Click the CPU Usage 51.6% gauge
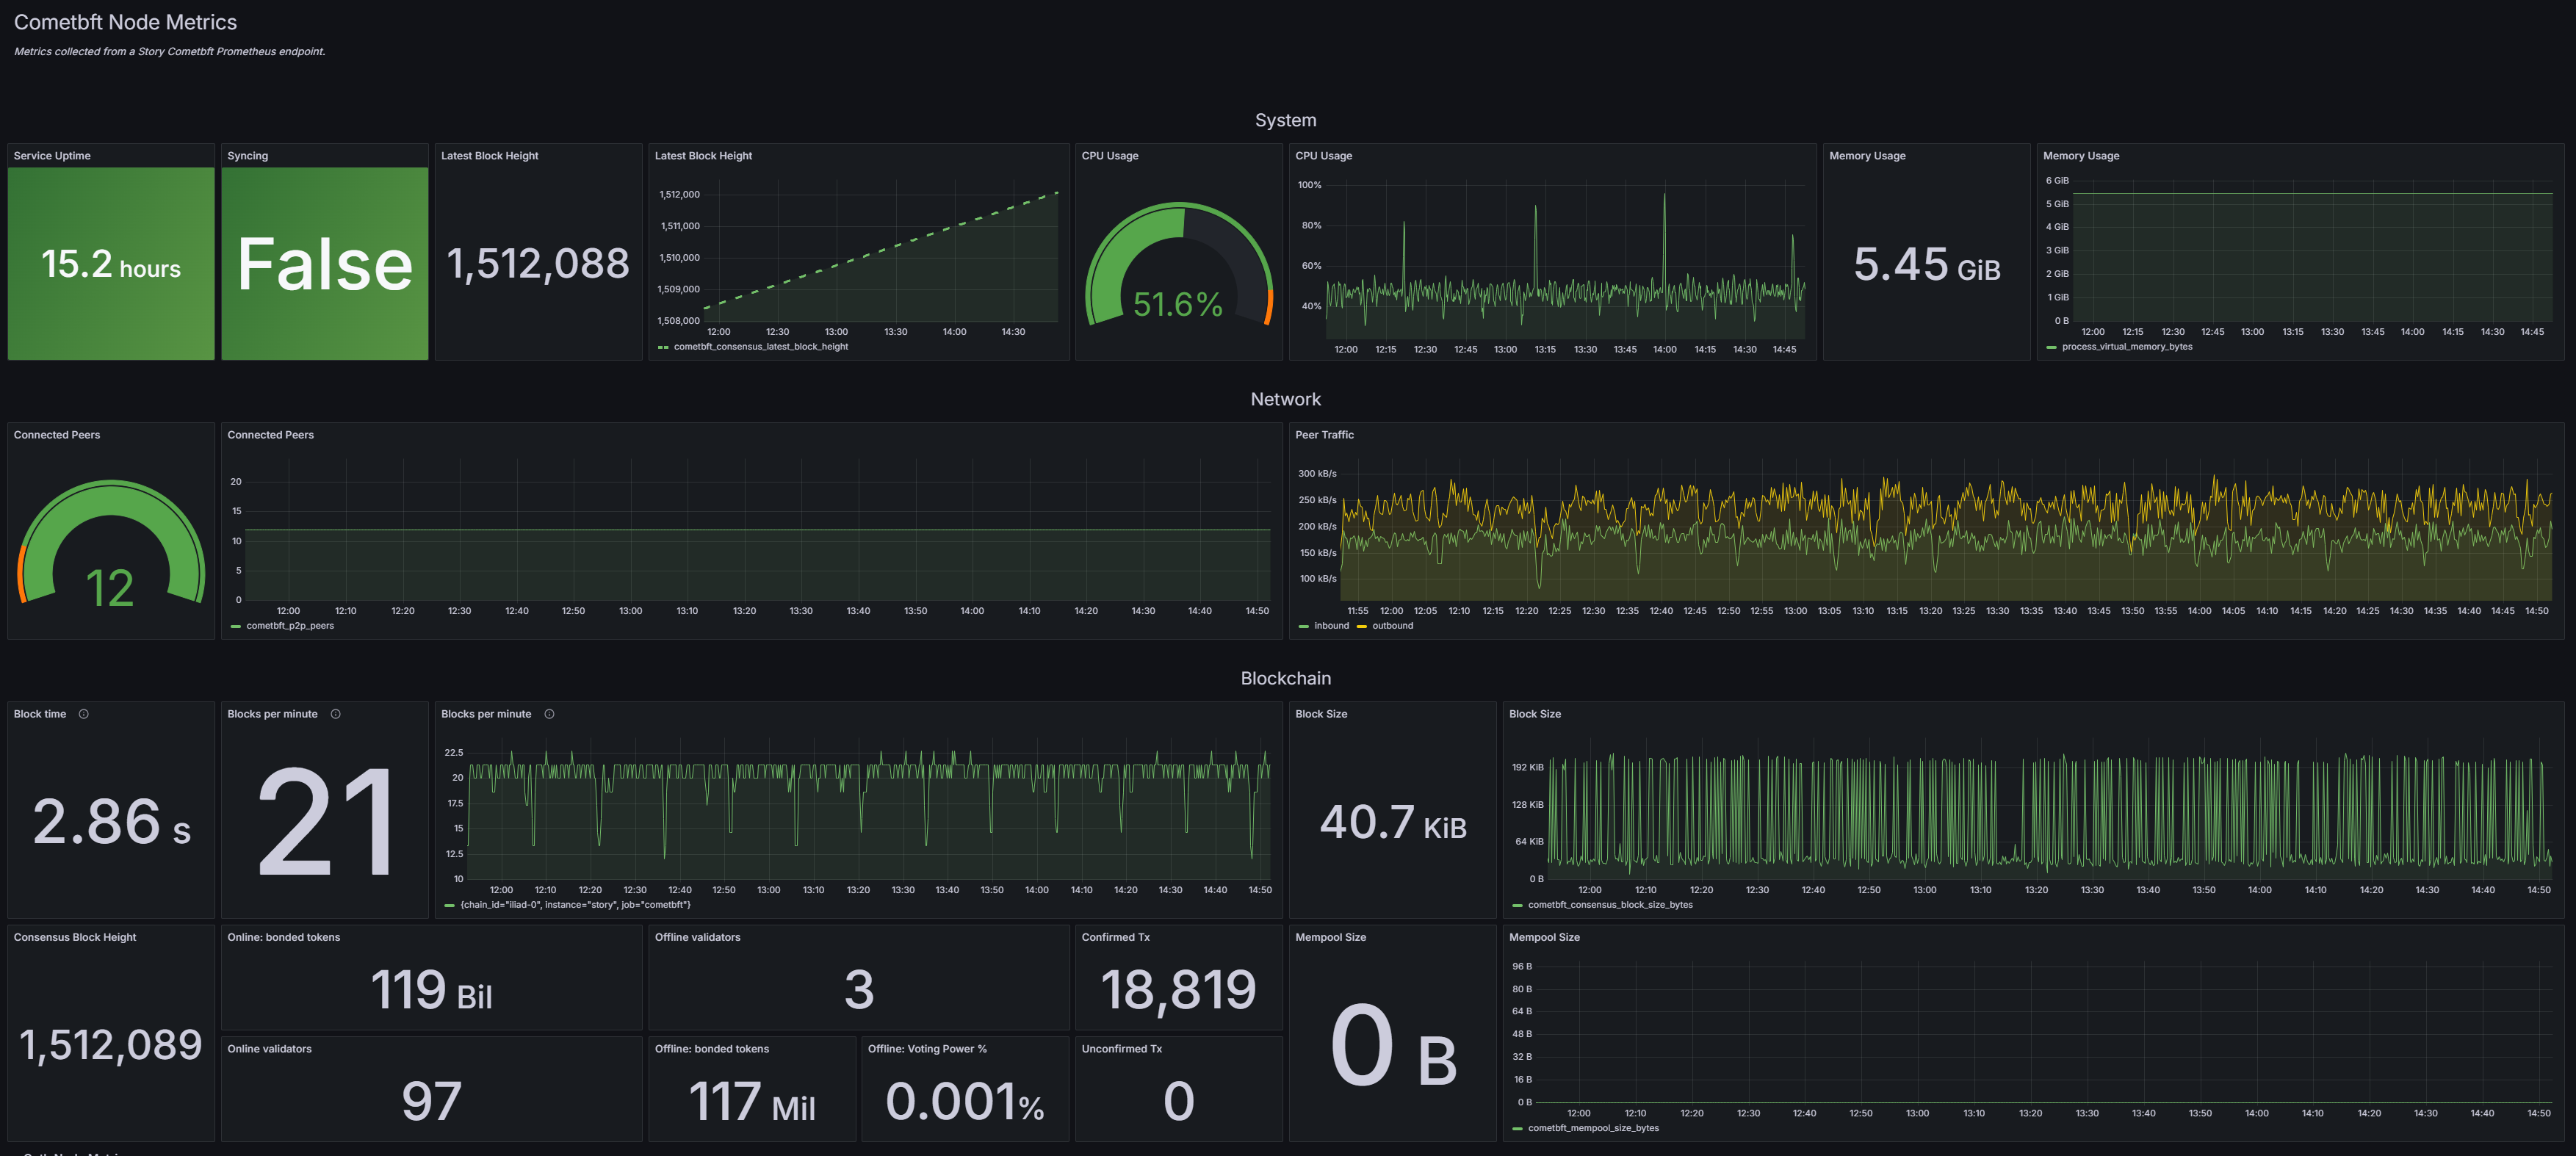The image size is (2576, 1156). 1178,265
